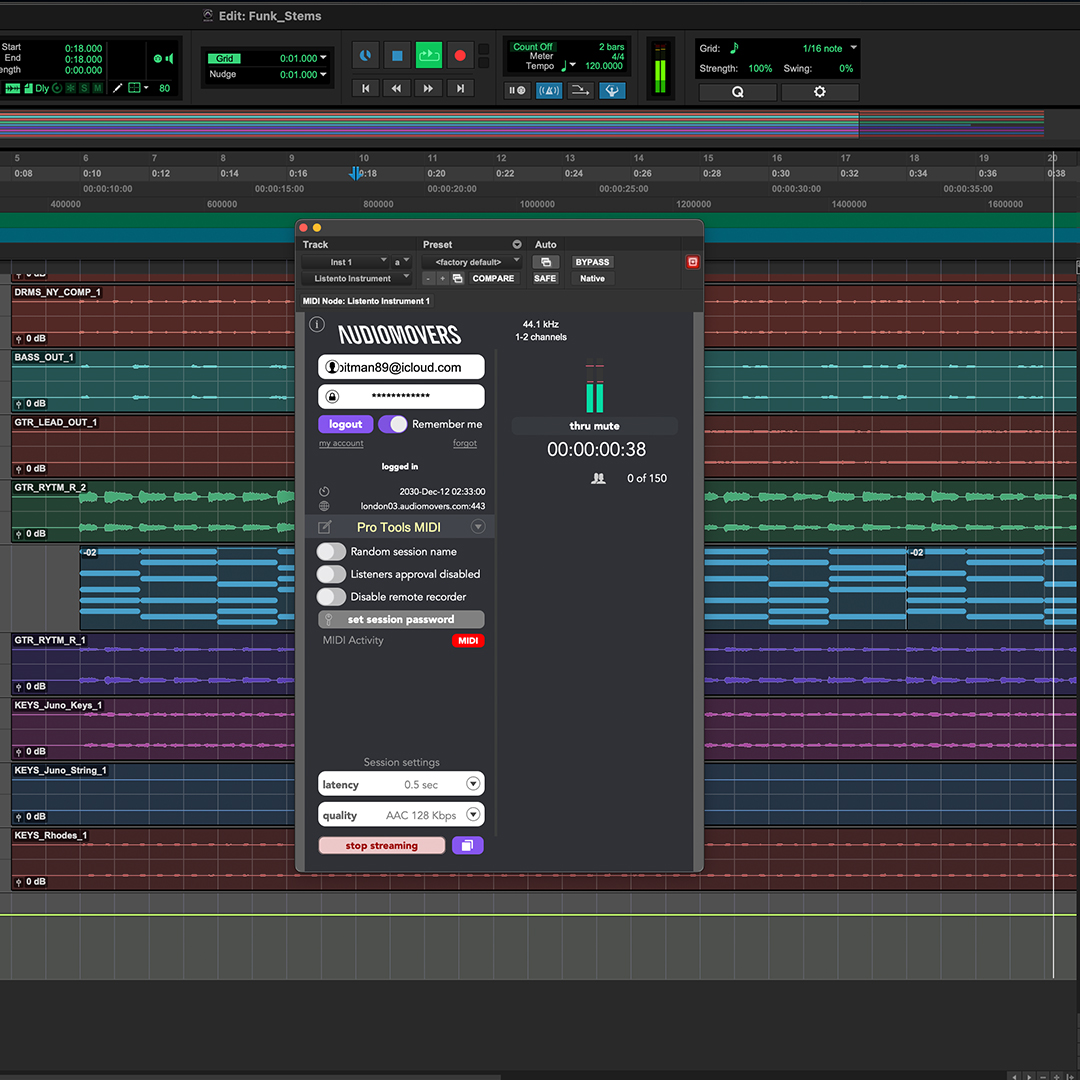Screen dimensions: 1080x1080
Task: Click the BYPASS button in plugin header
Action: click(592, 262)
